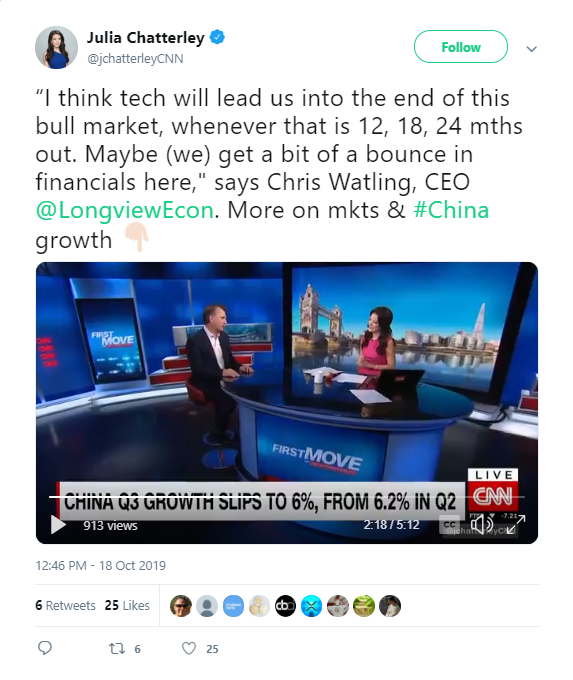Viewport: 573px width, 680px height.
Task: View the 6 Retweets list
Action: click(65, 605)
